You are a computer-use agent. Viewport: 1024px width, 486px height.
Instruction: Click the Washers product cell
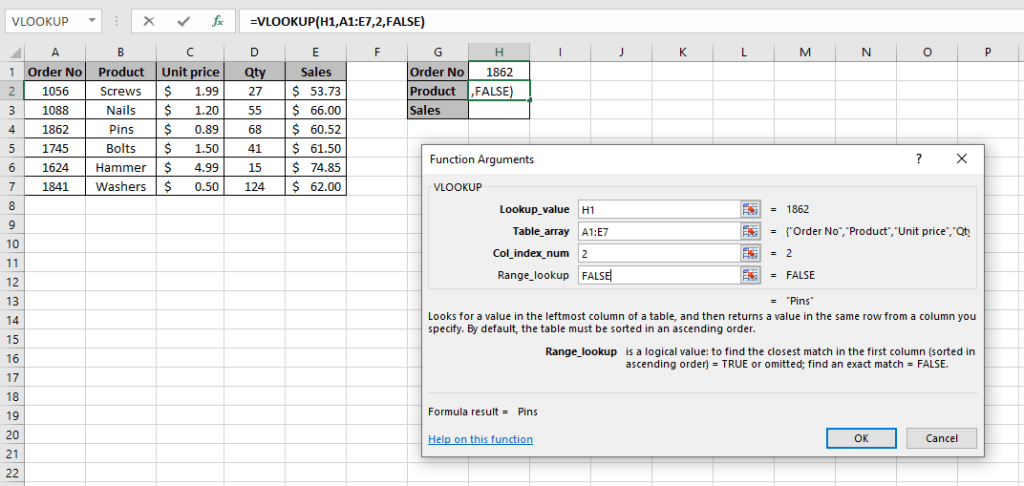121,187
